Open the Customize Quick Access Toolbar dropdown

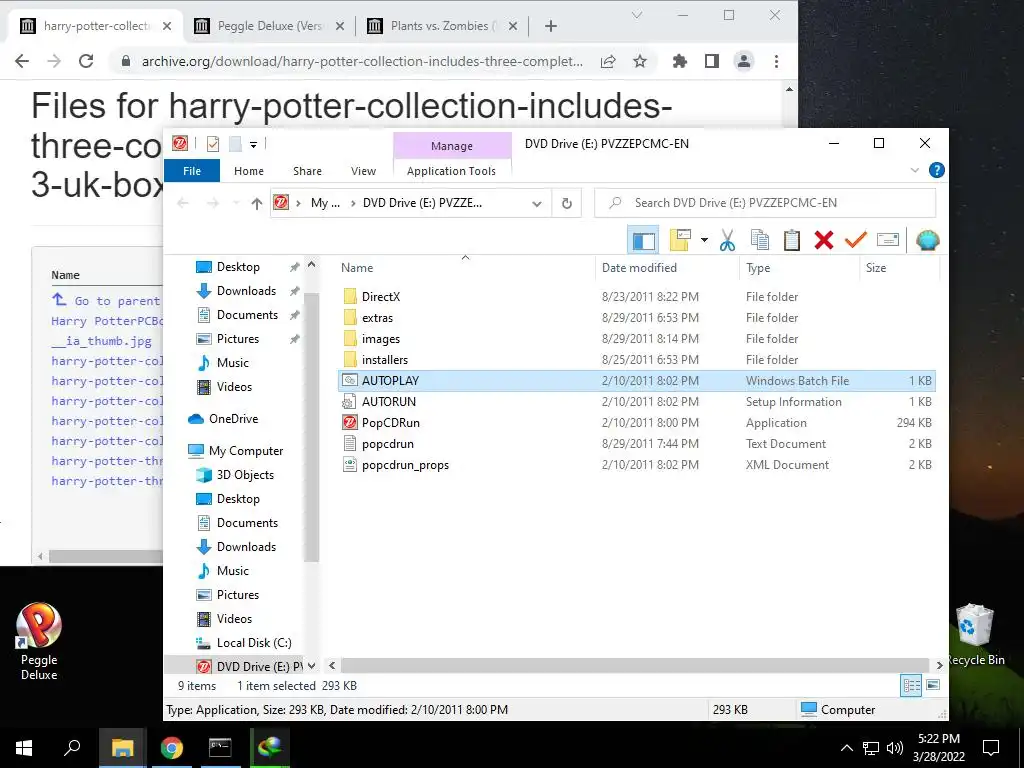(x=253, y=144)
